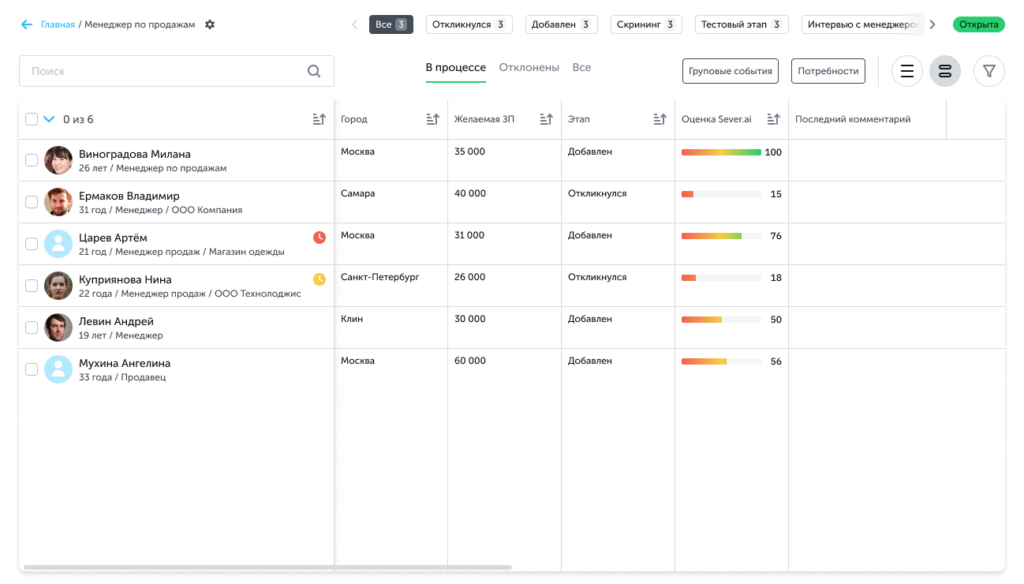This screenshot has width=1024, height=584.
Task: Open the filter funnel icon
Action: pyautogui.click(x=989, y=71)
